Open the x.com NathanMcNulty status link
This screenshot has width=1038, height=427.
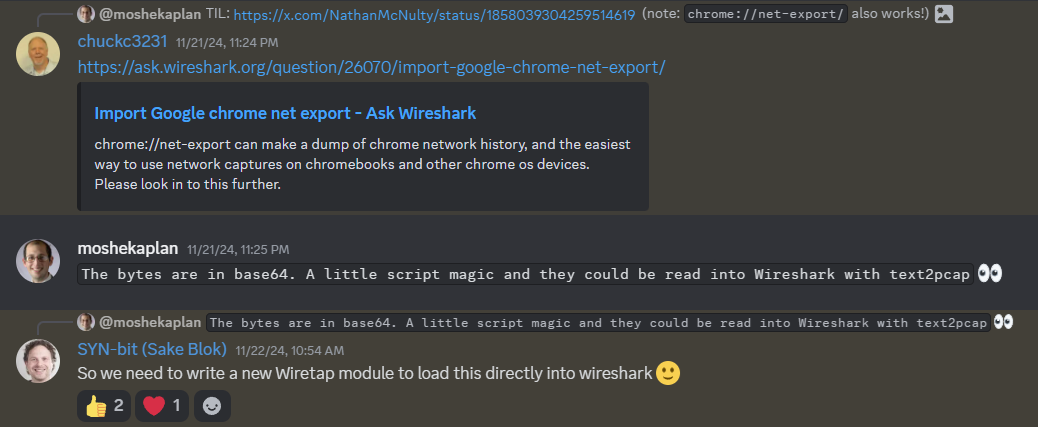click(434, 14)
